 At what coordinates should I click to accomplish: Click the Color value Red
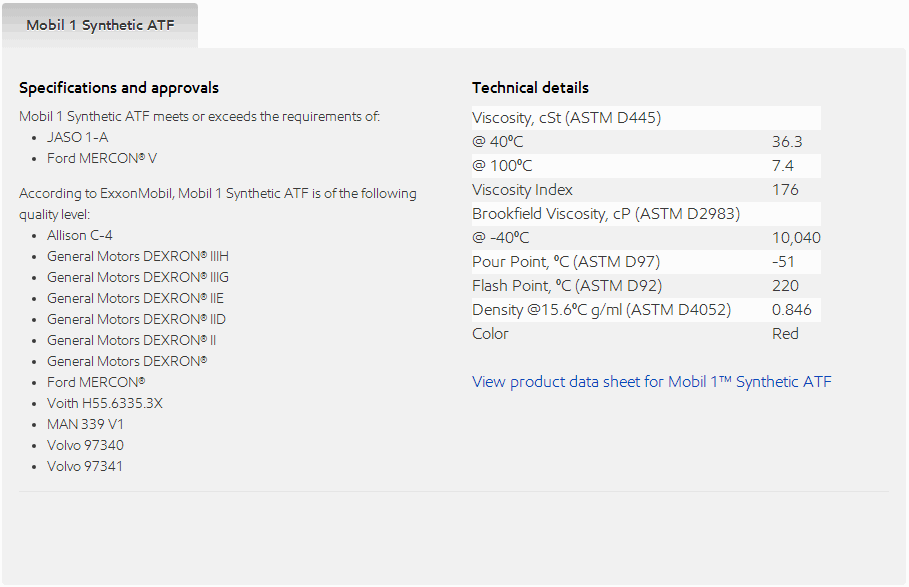[x=785, y=334]
